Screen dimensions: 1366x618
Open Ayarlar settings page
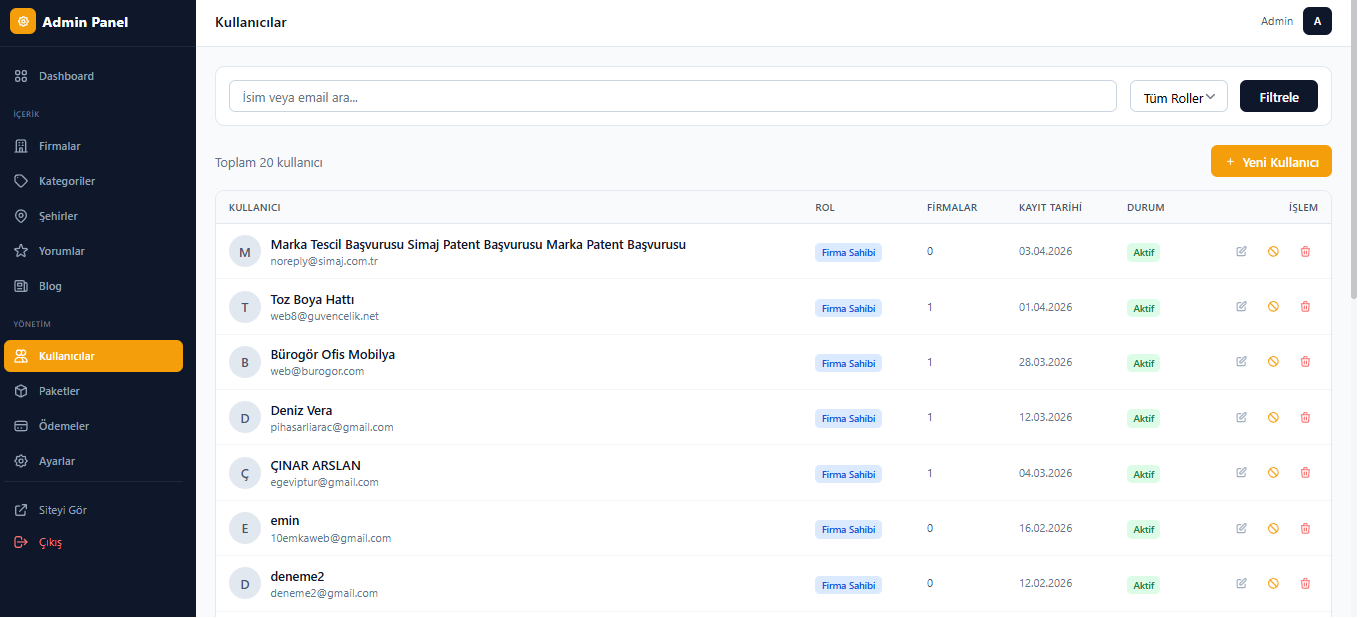coord(56,461)
